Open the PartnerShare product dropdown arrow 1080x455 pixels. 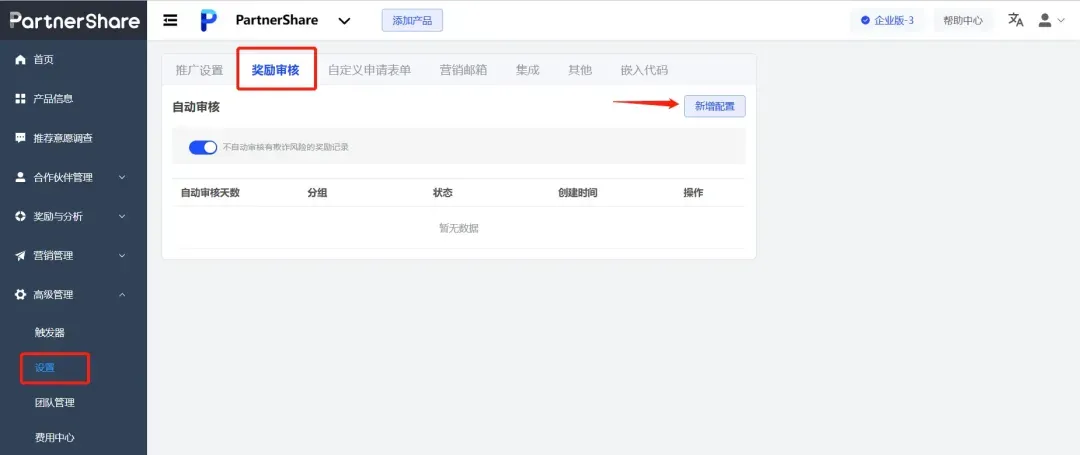coord(344,21)
